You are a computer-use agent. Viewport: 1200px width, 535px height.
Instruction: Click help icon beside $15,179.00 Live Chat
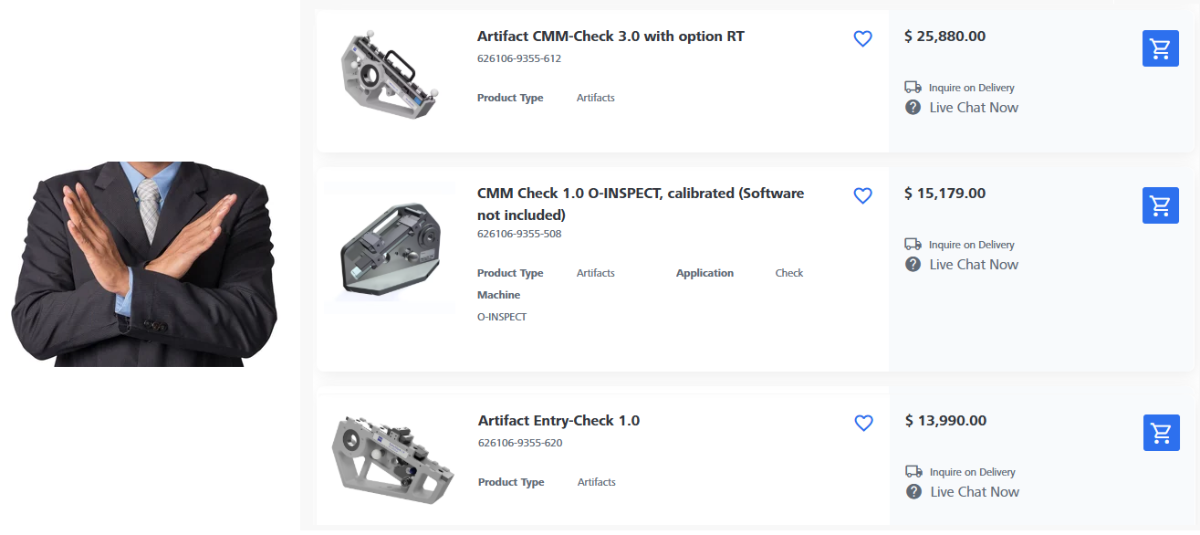coord(913,264)
